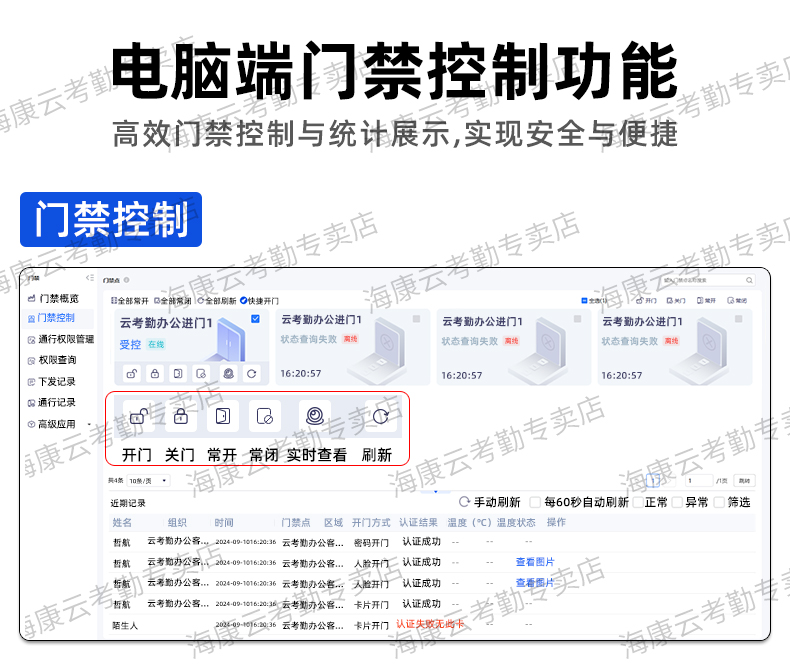Click 全部常开 in the toolbar
The height and width of the screenshot is (664, 790).
[x=129, y=301]
